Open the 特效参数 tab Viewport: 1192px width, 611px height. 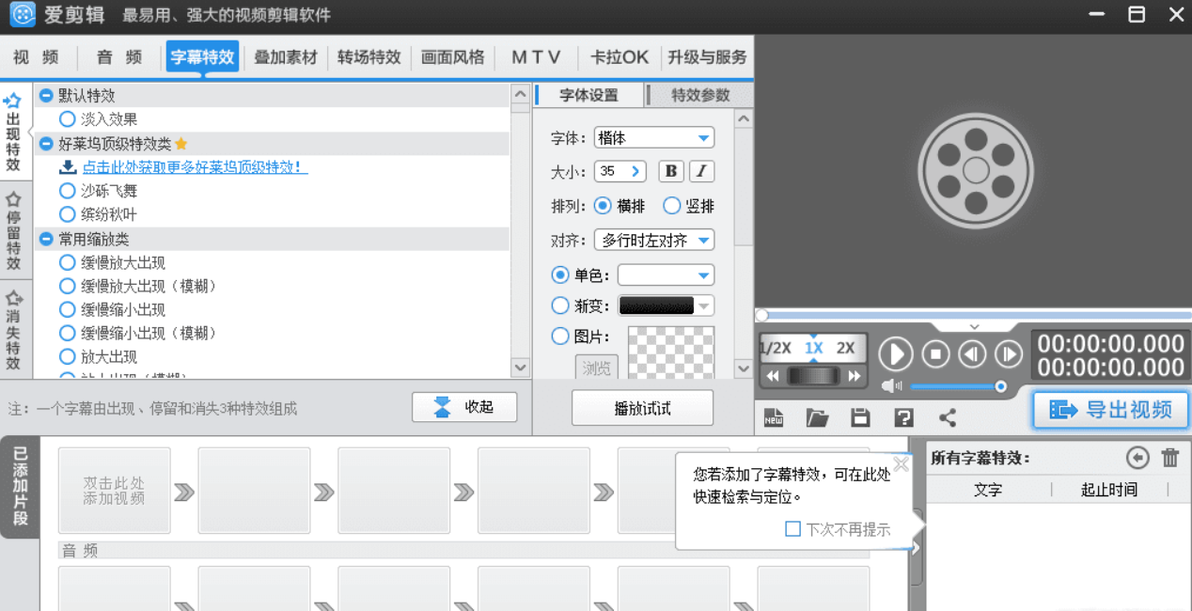click(699, 95)
